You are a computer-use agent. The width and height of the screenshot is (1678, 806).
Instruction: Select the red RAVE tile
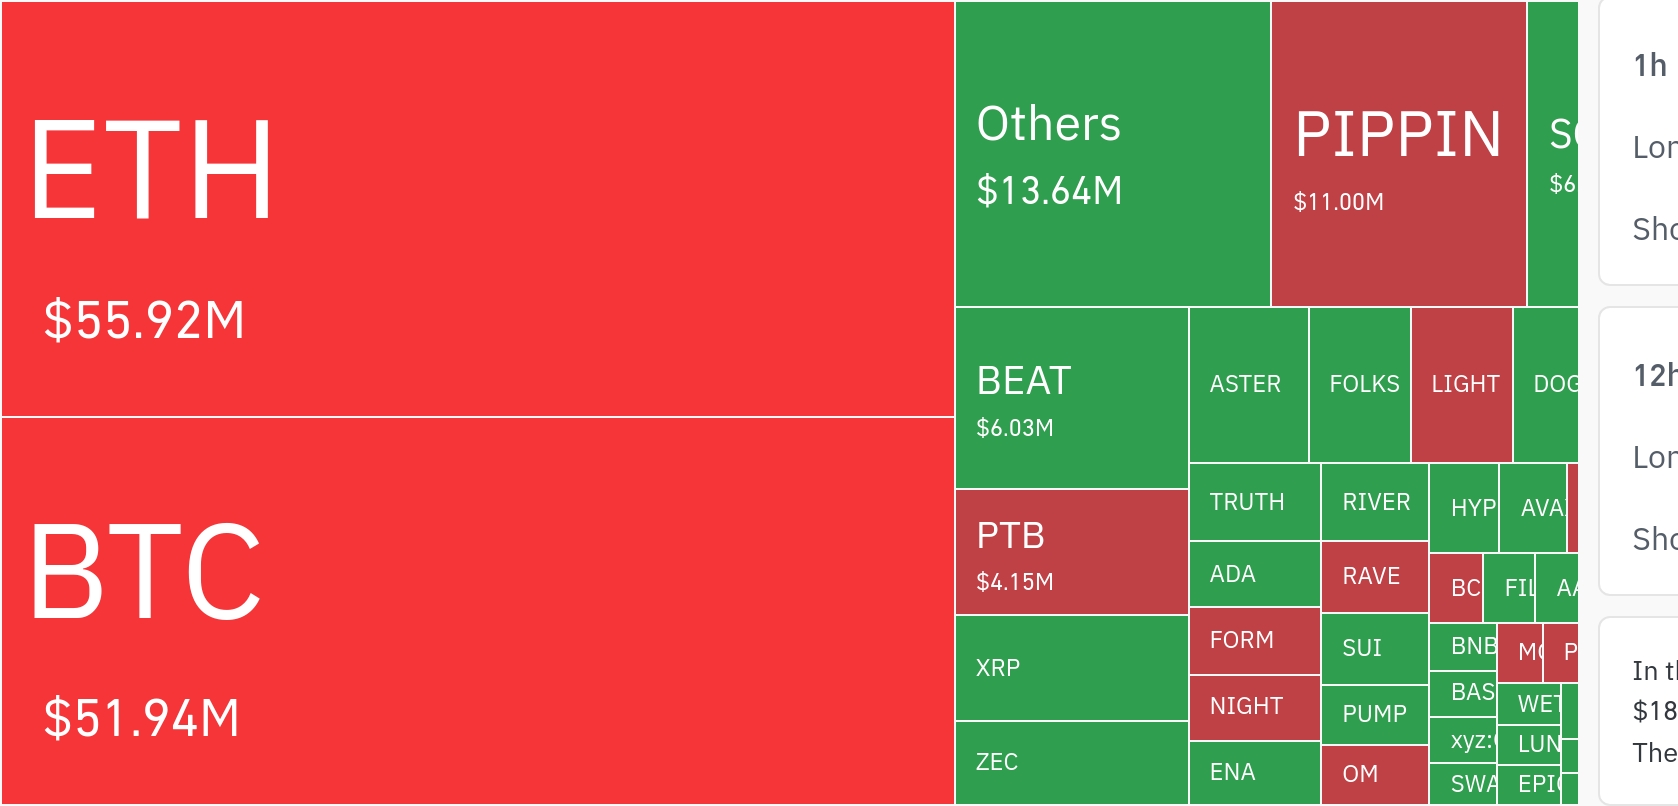pyautogui.click(x=1374, y=577)
